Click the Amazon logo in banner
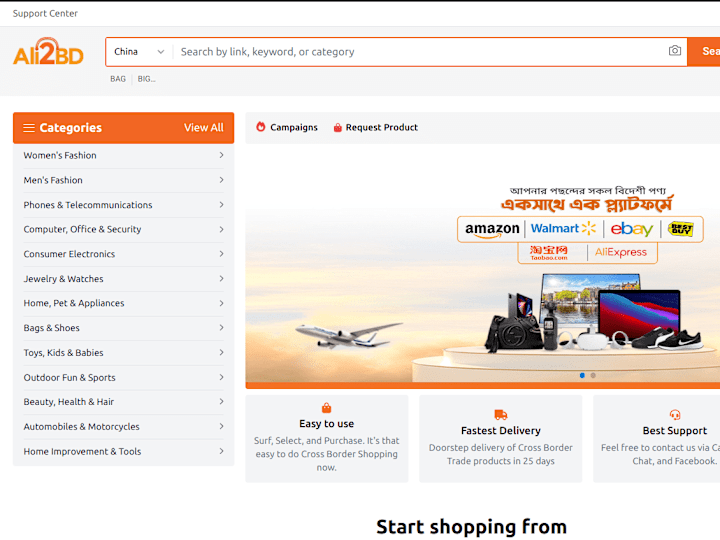This screenshot has width=720, height=540. [x=492, y=229]
